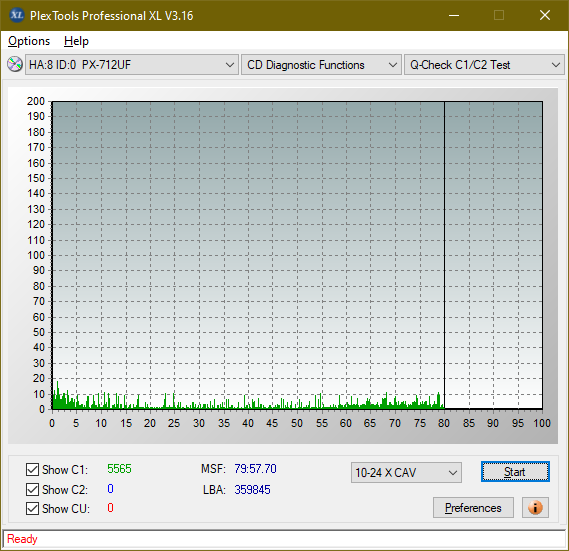Screen dimensions: 569x551
Task: Open the Help menu
Action: pos(76,41)
